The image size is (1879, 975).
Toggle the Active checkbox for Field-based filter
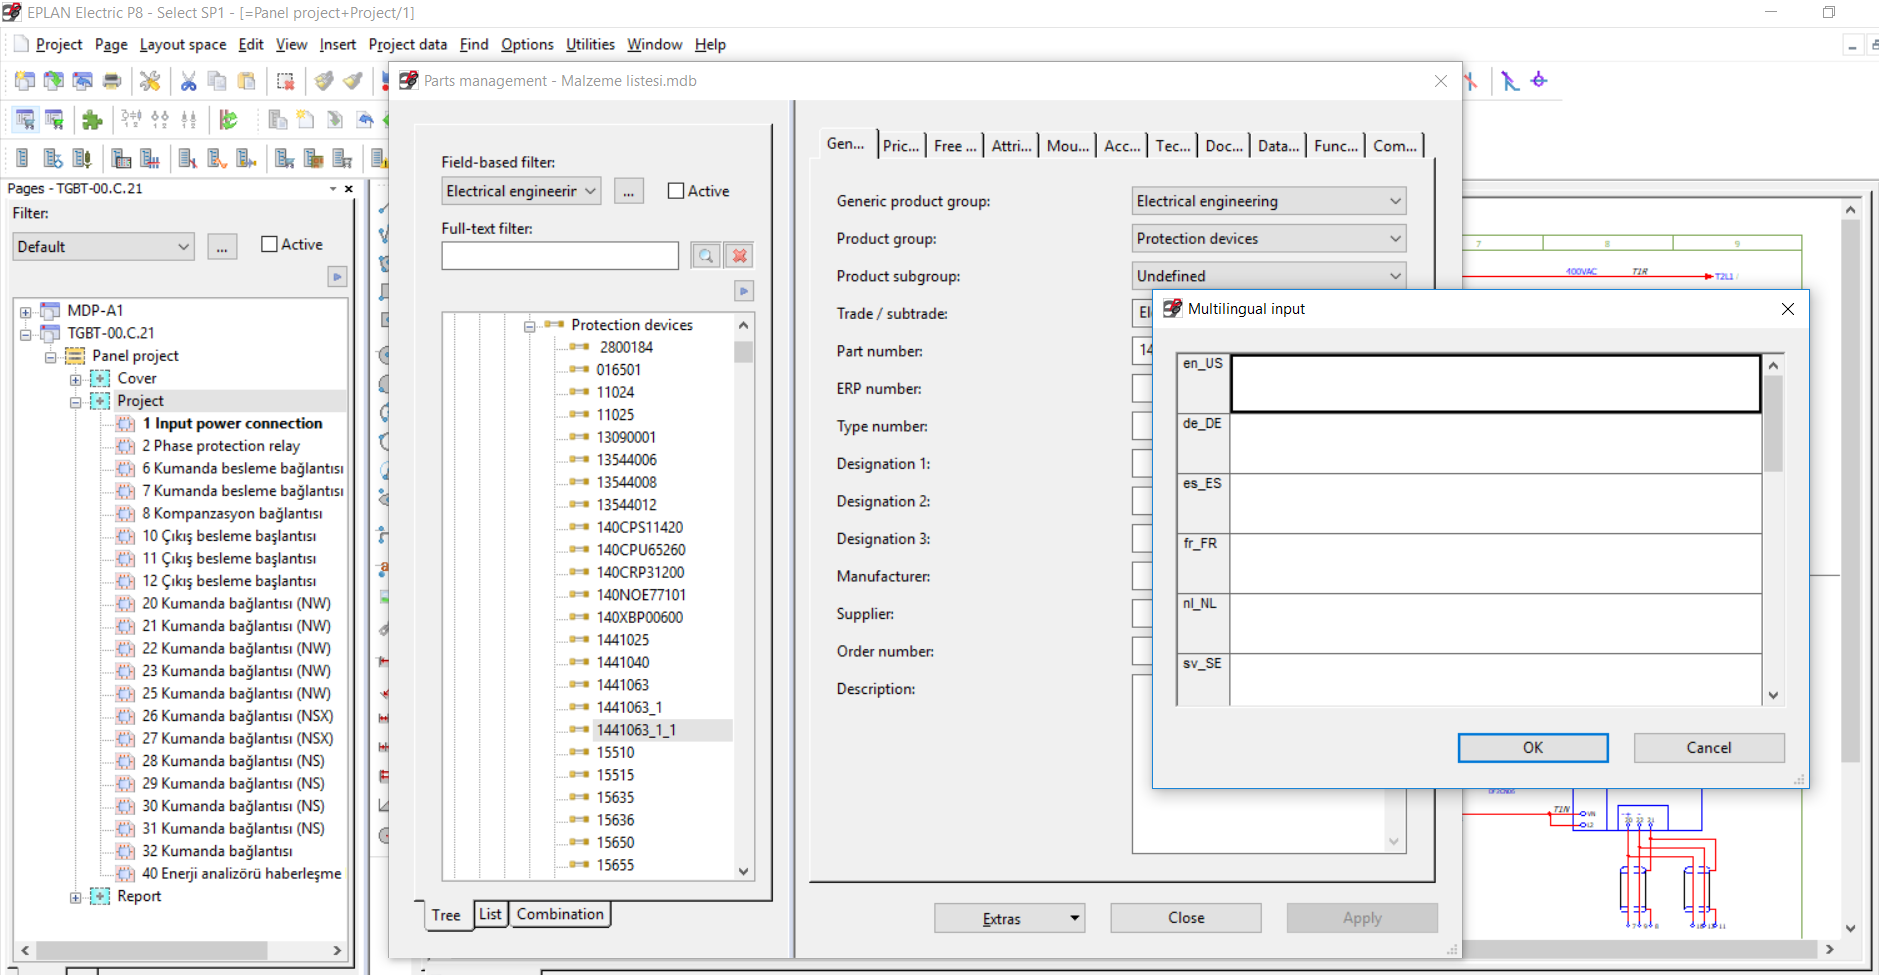676,191
